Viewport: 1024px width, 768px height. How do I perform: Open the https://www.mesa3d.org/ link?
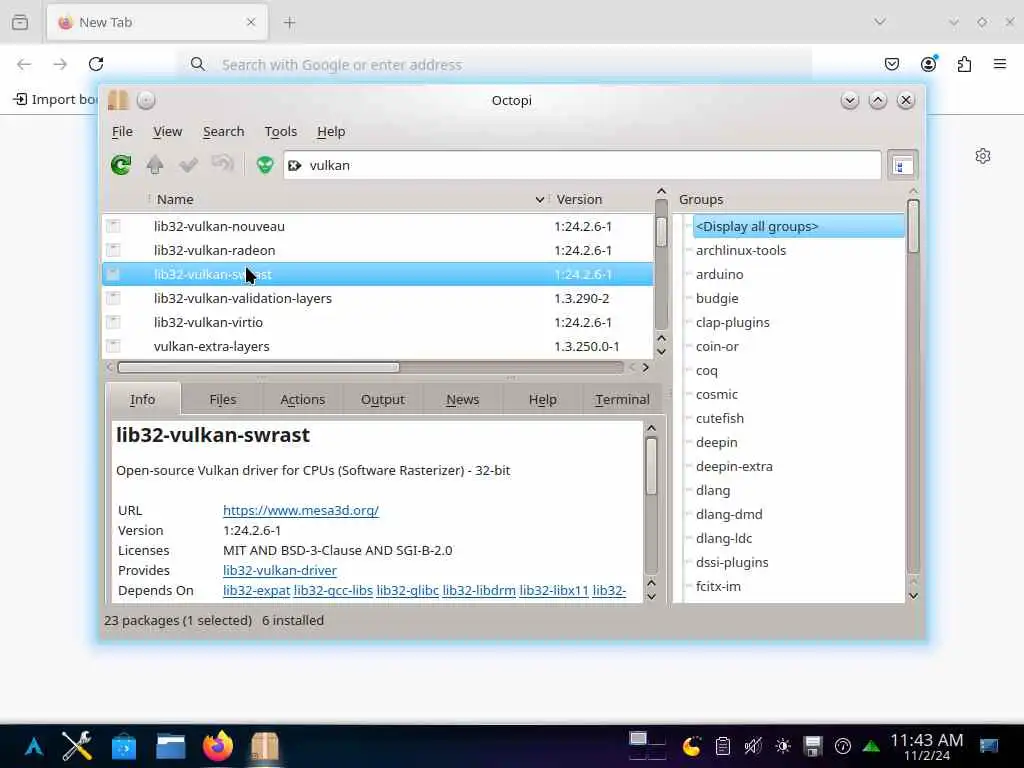click(300, 510)
